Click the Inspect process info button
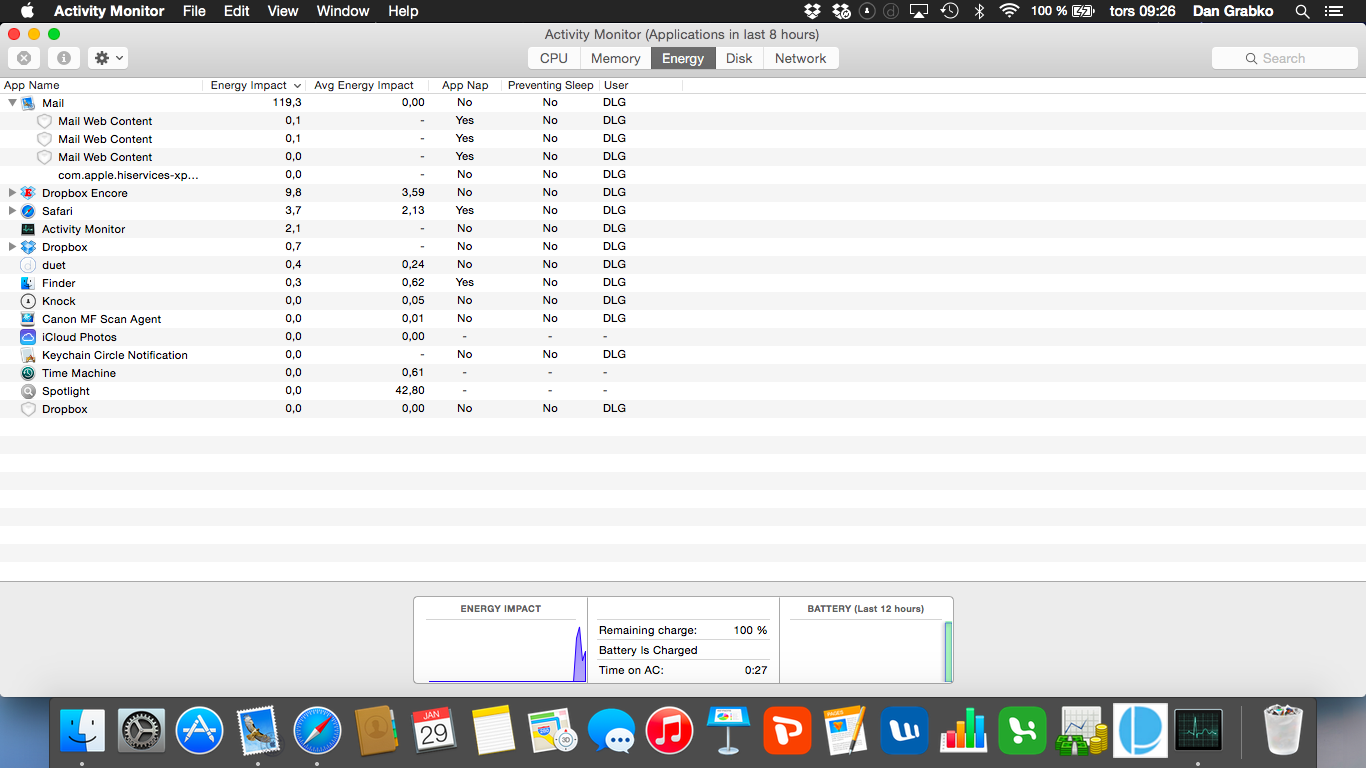This screenshot has width=1366, height=768. coord(63,58)
